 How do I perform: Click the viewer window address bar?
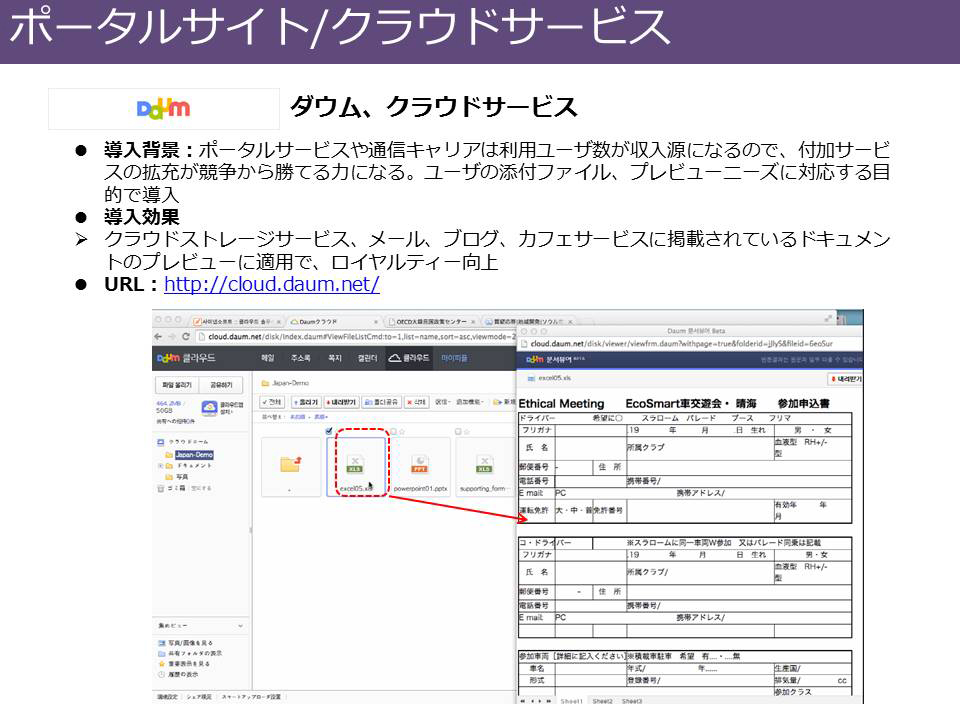690,343
